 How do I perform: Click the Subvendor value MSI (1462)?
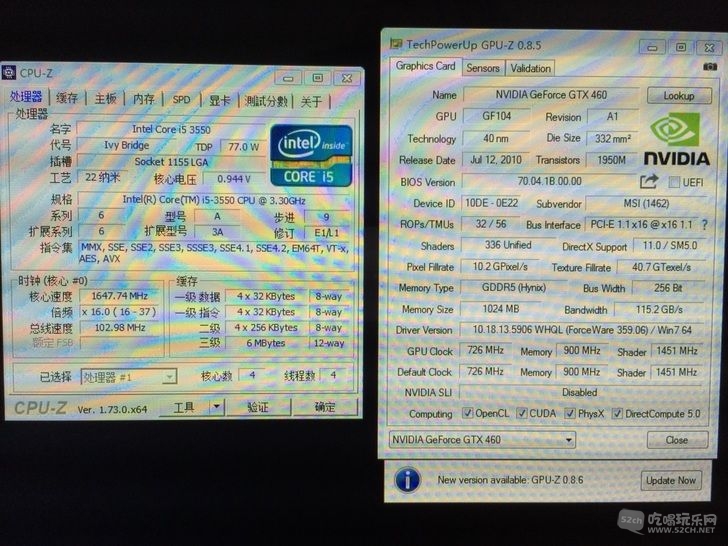[x=646, y=203]
